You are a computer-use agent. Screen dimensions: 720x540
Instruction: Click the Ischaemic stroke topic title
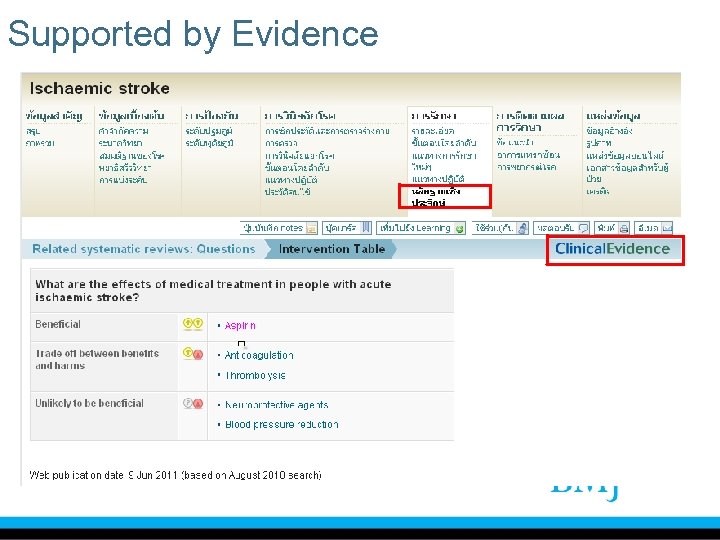click(100, 88)
